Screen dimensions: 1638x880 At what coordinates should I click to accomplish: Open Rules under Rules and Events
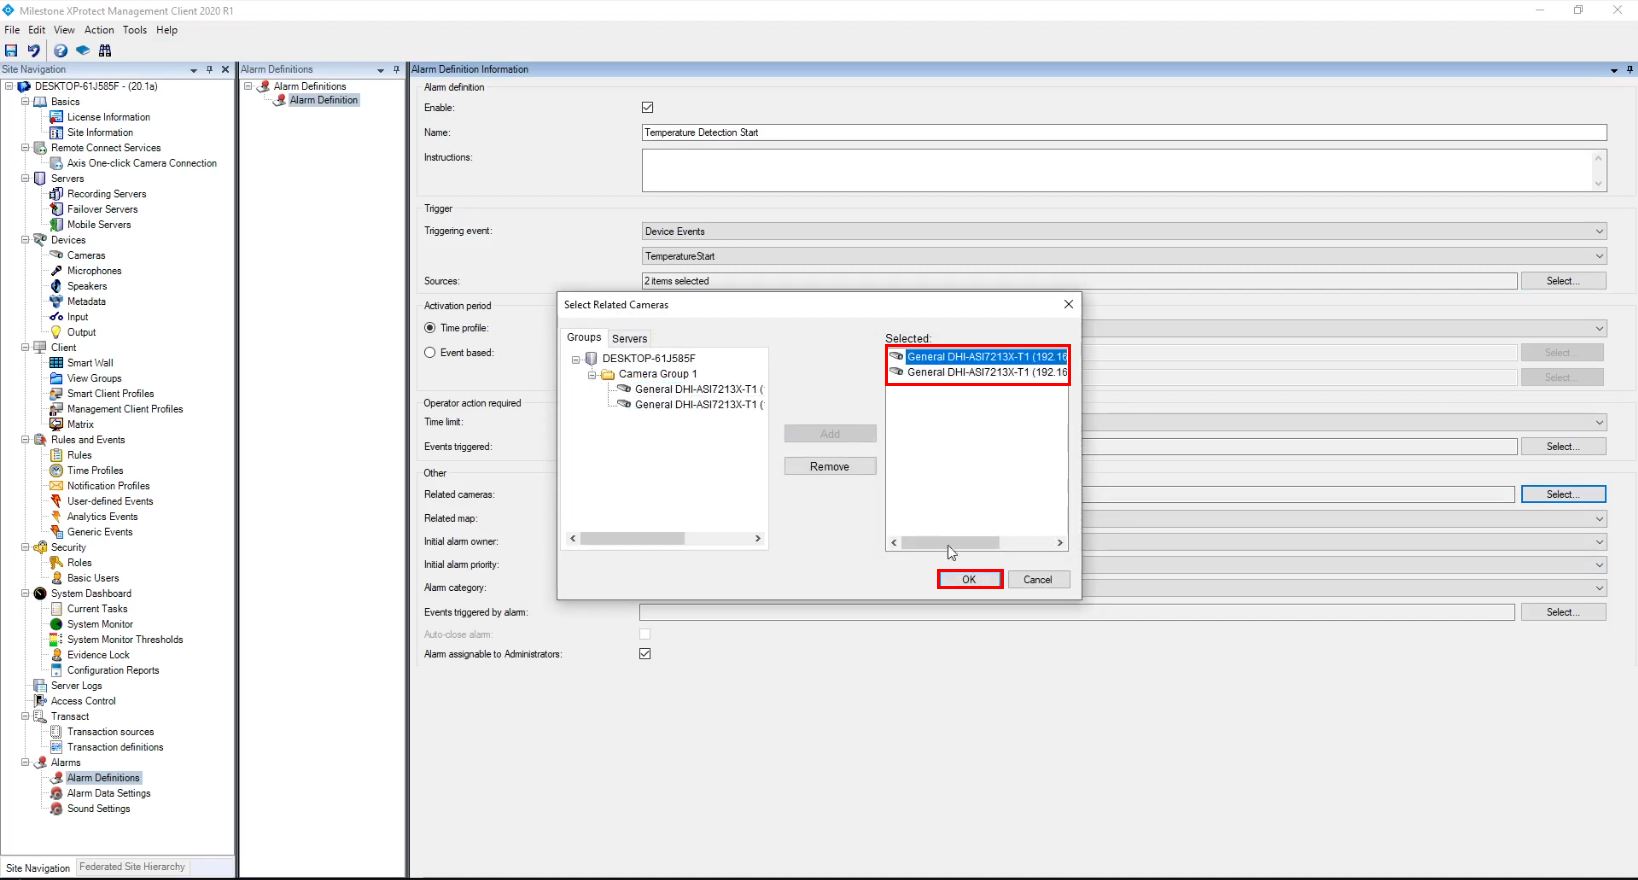pyautogui.click(x=79, y=455)
